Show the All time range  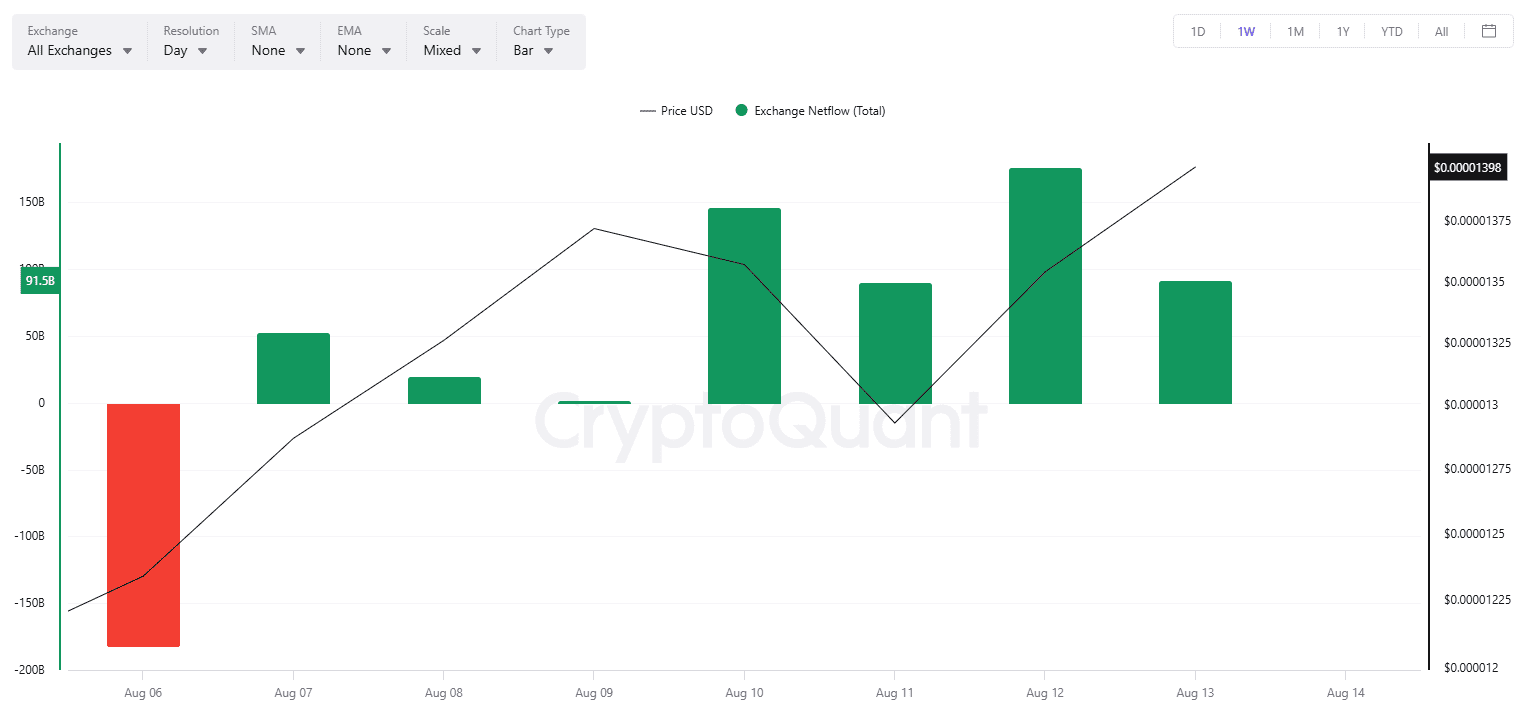pos(1441,32)
